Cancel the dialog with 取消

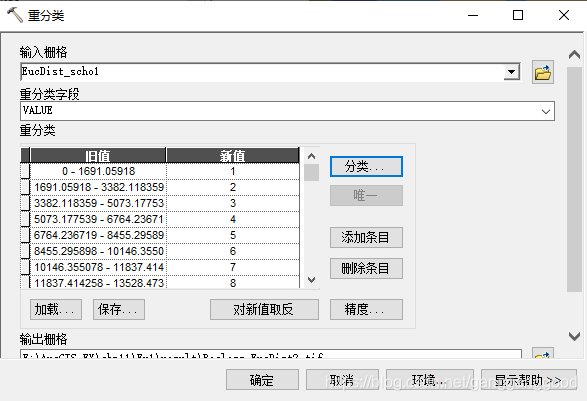[x=342, y=380]
